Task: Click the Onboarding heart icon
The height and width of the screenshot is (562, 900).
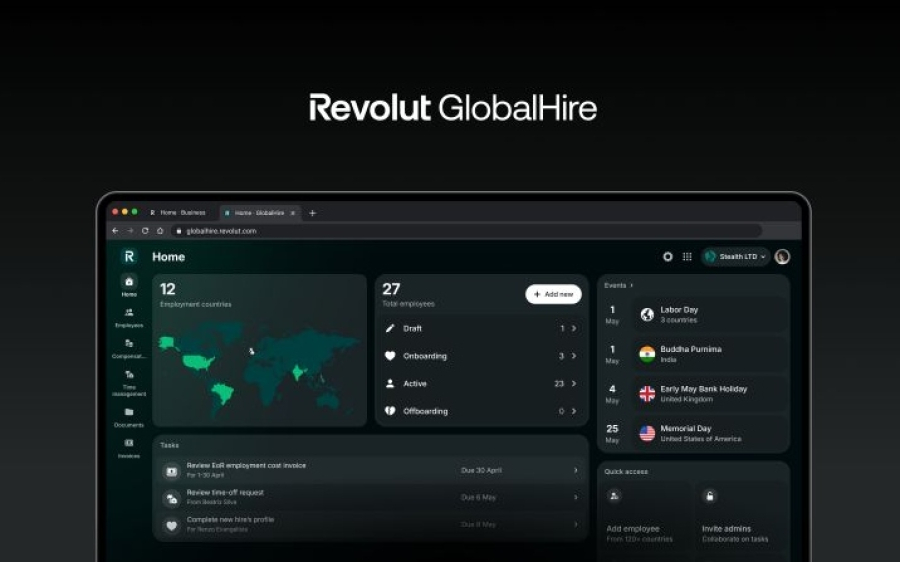Action: coord(390,356)
